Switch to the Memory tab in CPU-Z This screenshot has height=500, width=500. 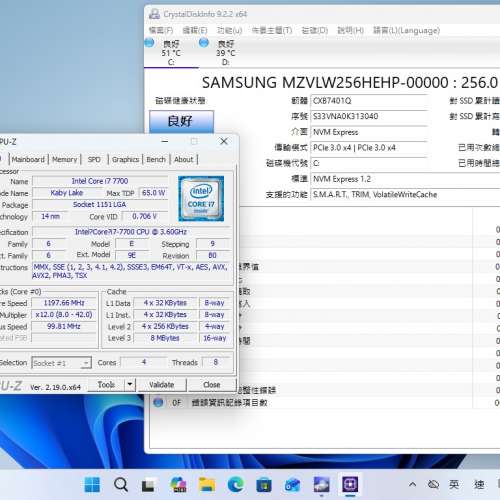point(64,159)
